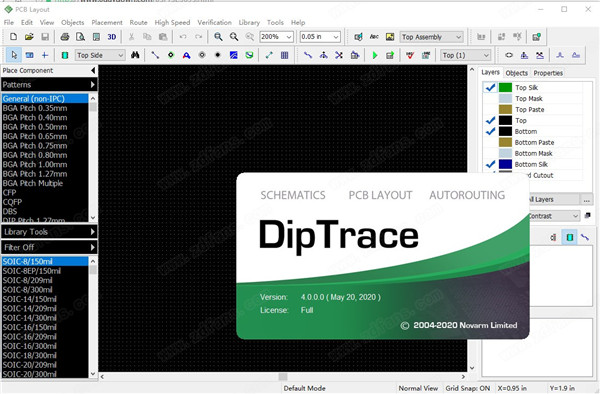
Task: Open the Top (1) routing layer dropdown
Action: 465,55
